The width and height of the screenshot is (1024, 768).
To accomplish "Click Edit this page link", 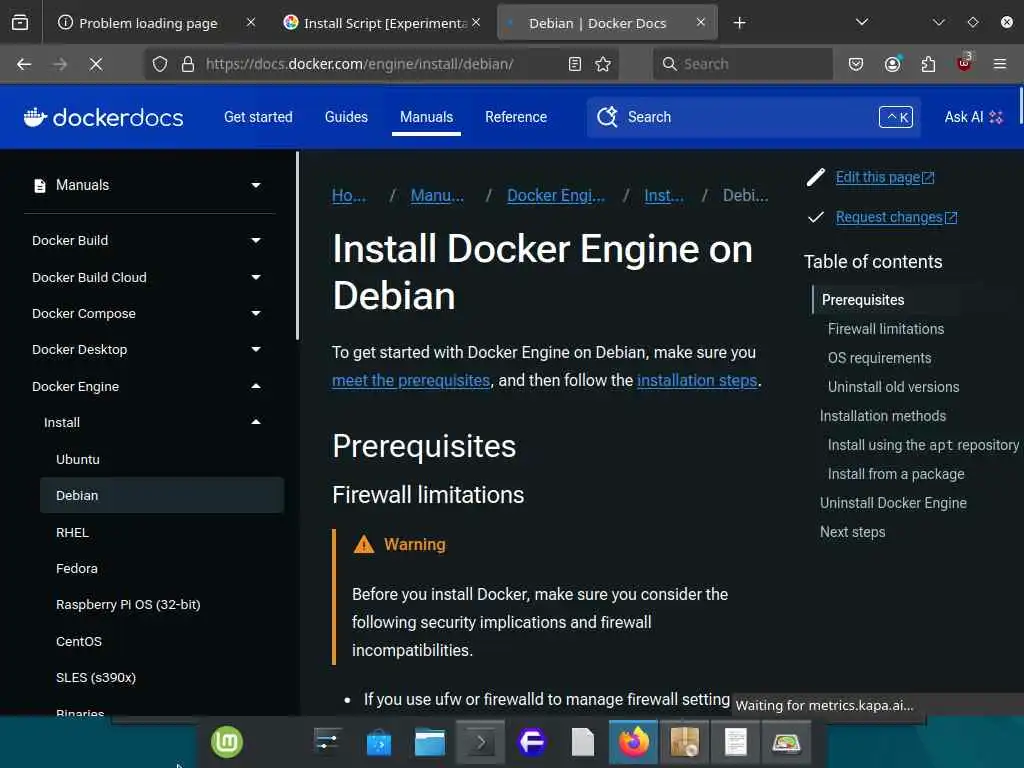I will click(885, 177).
